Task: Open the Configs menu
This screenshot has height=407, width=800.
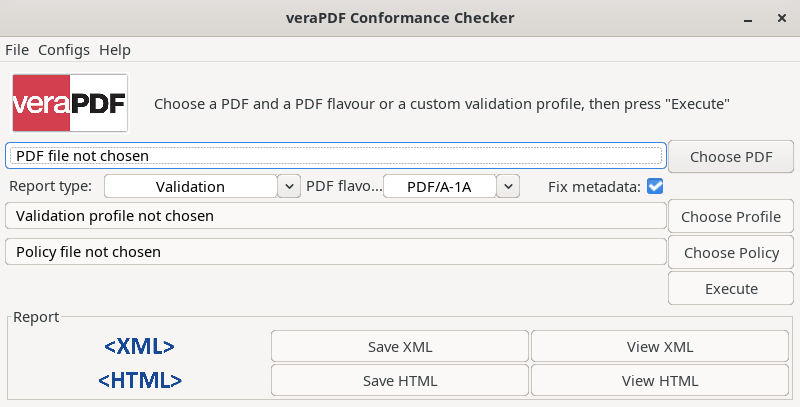Action: (x=64, y=50)
